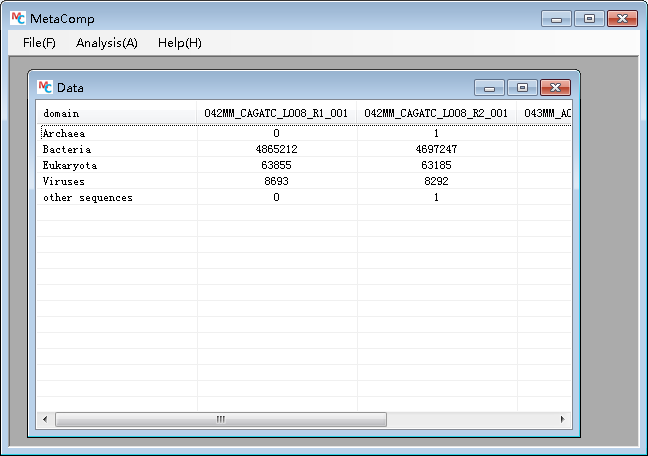Close the main MetaComp window
This screenshot has width=648, height=456.
(x=623, y=18)
